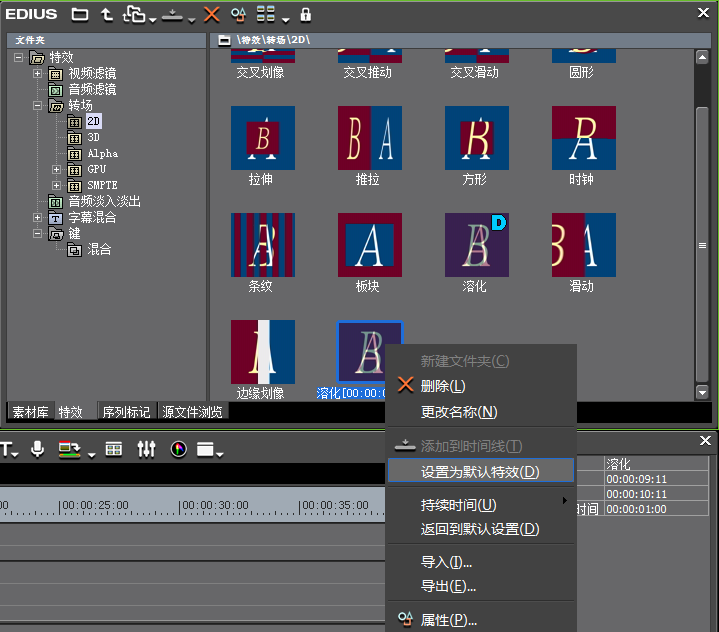Screen dimensions: 719x632
Task: Click the move up one folder icon
Action: (x=105, y=15)
